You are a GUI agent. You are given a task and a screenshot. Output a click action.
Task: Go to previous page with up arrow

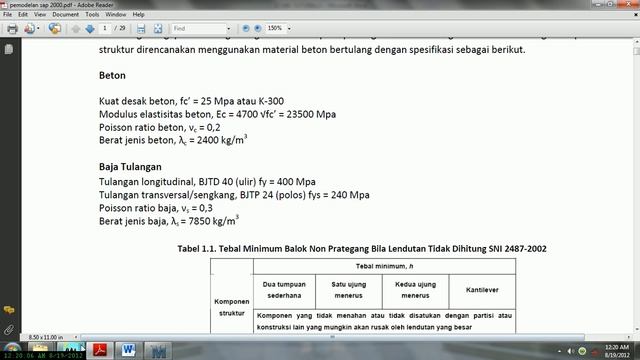[76, 29]
